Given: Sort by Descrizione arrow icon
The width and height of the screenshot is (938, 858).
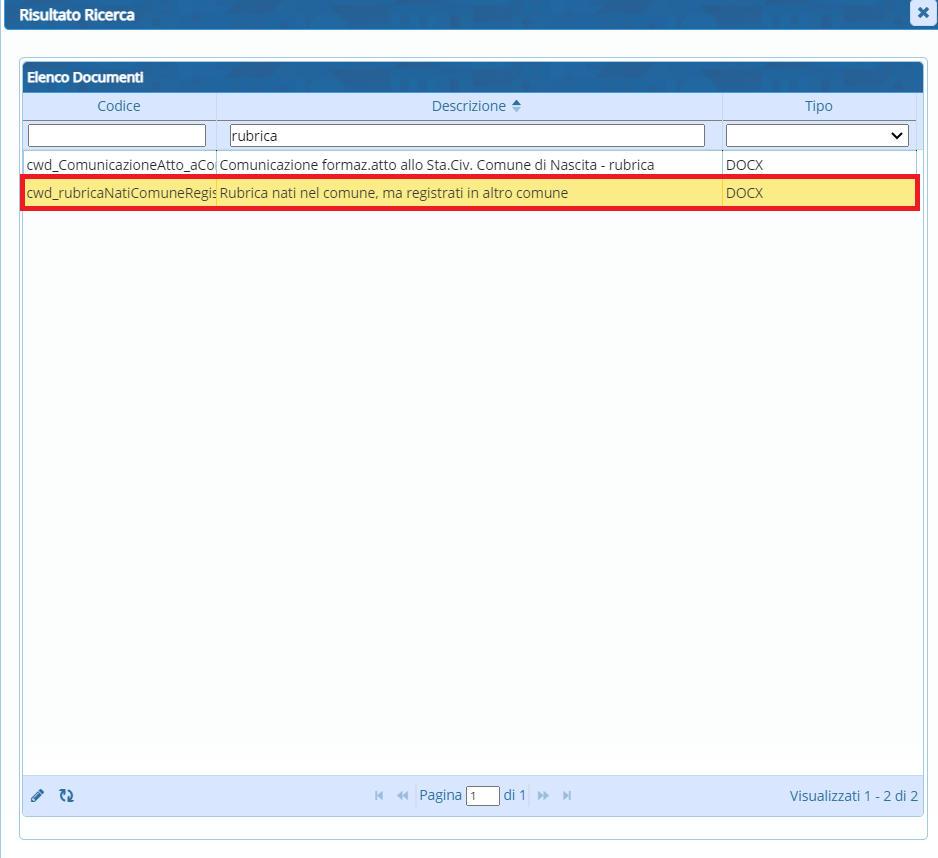Looking at the screenshot, I should 516,106.
